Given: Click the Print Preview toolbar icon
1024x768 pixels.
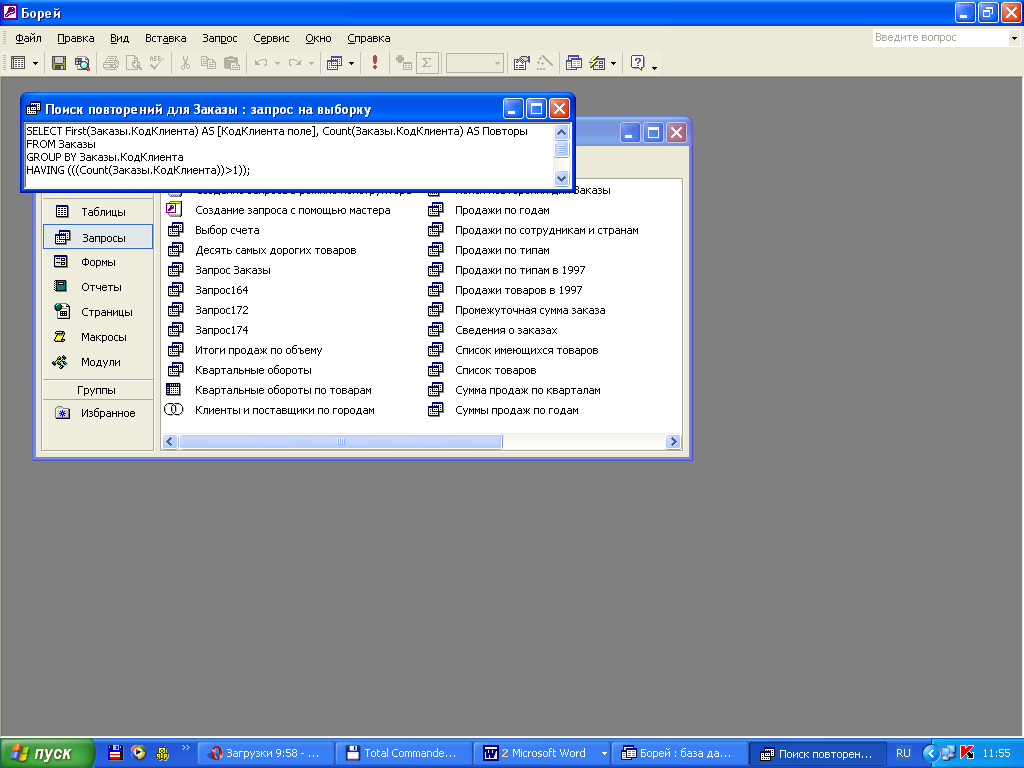Looking at the screenshot, I should click(x=134, y=63).
